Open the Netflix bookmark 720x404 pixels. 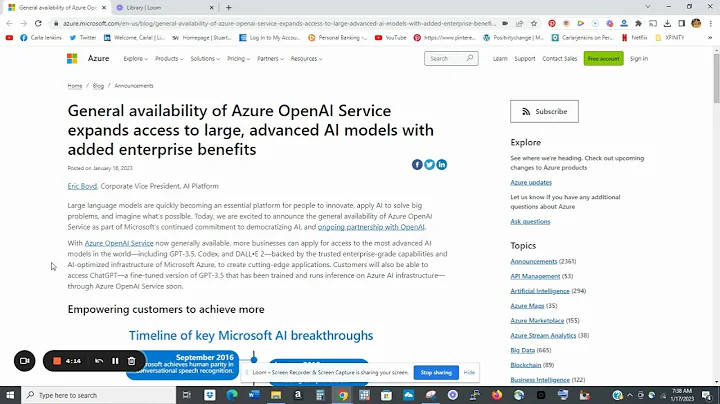coord(635,38)
